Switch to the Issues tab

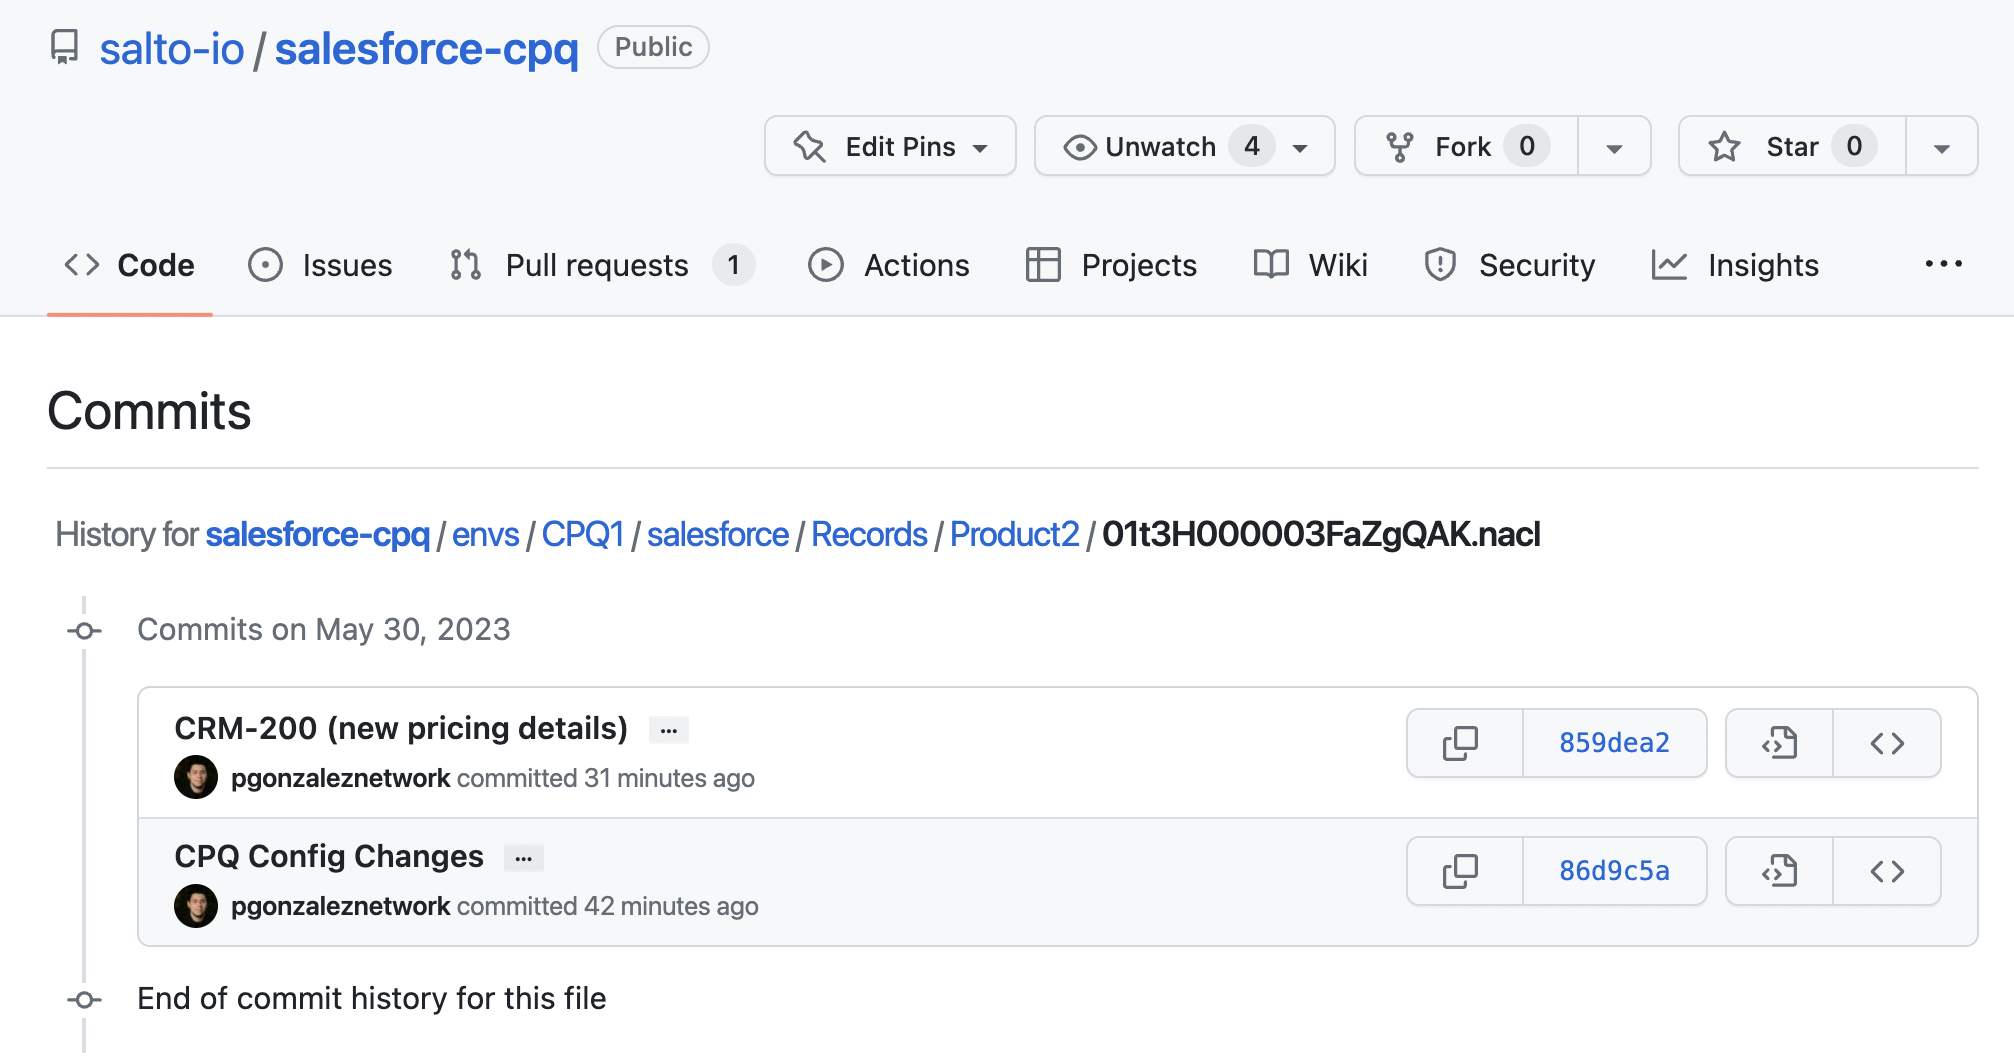(320, 265)
